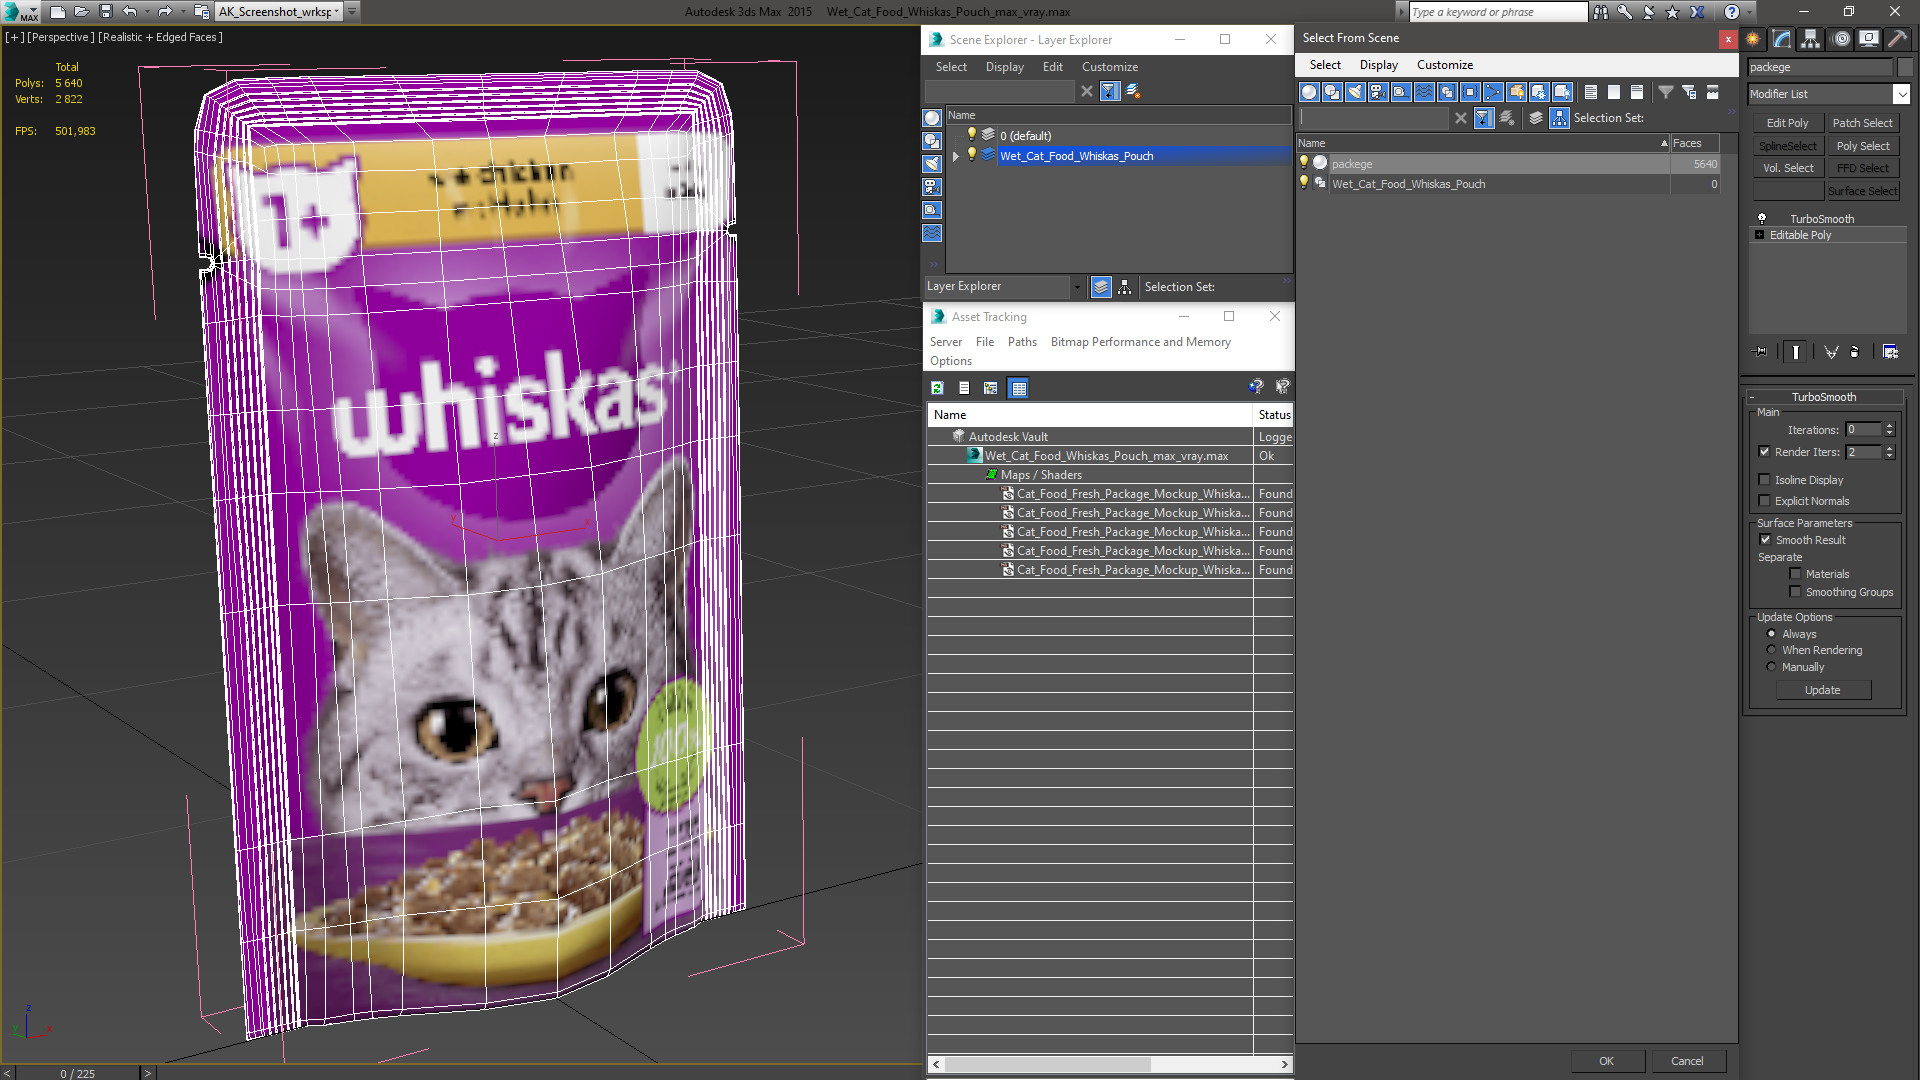
Task: Toggle Render Iters checkbox in TurboSmooth
Action: pyautogui.click(x=1765, y=452)
